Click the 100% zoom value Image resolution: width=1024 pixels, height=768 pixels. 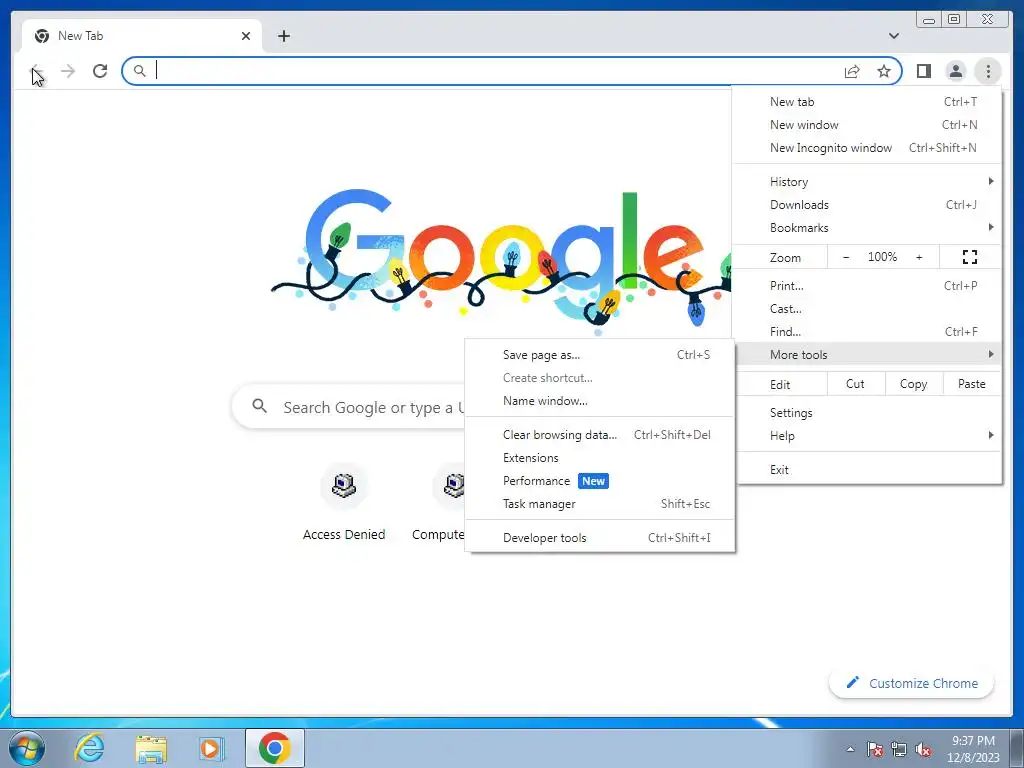click(882, 257)
